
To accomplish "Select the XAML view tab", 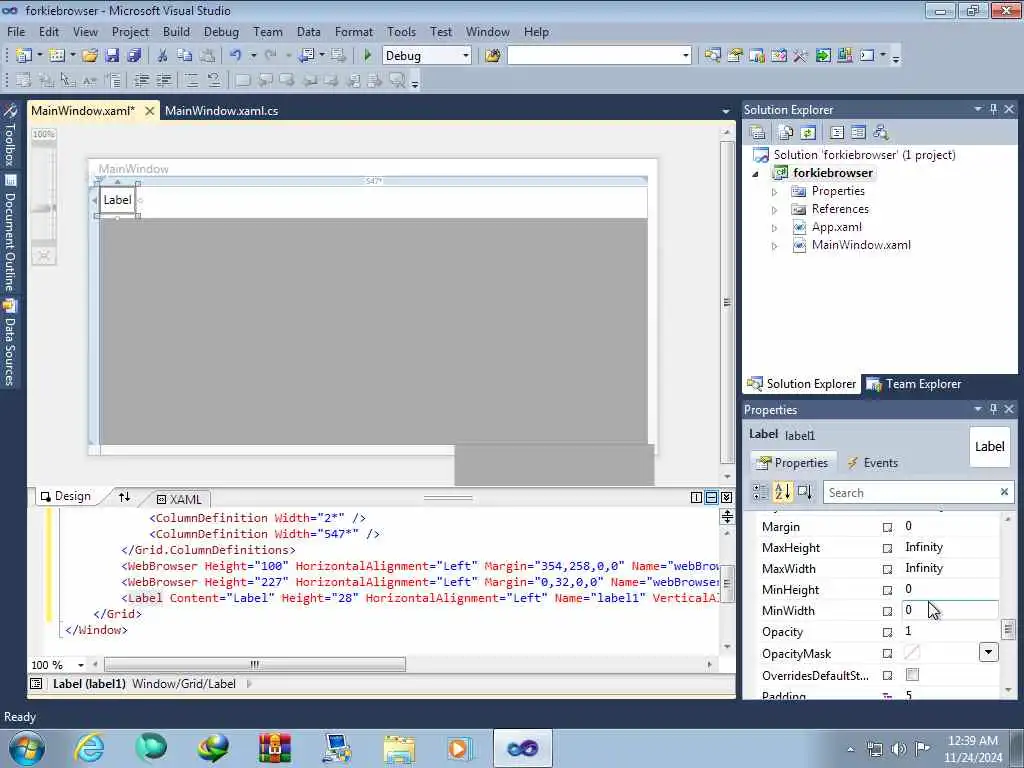I will [x=179, y=500].
